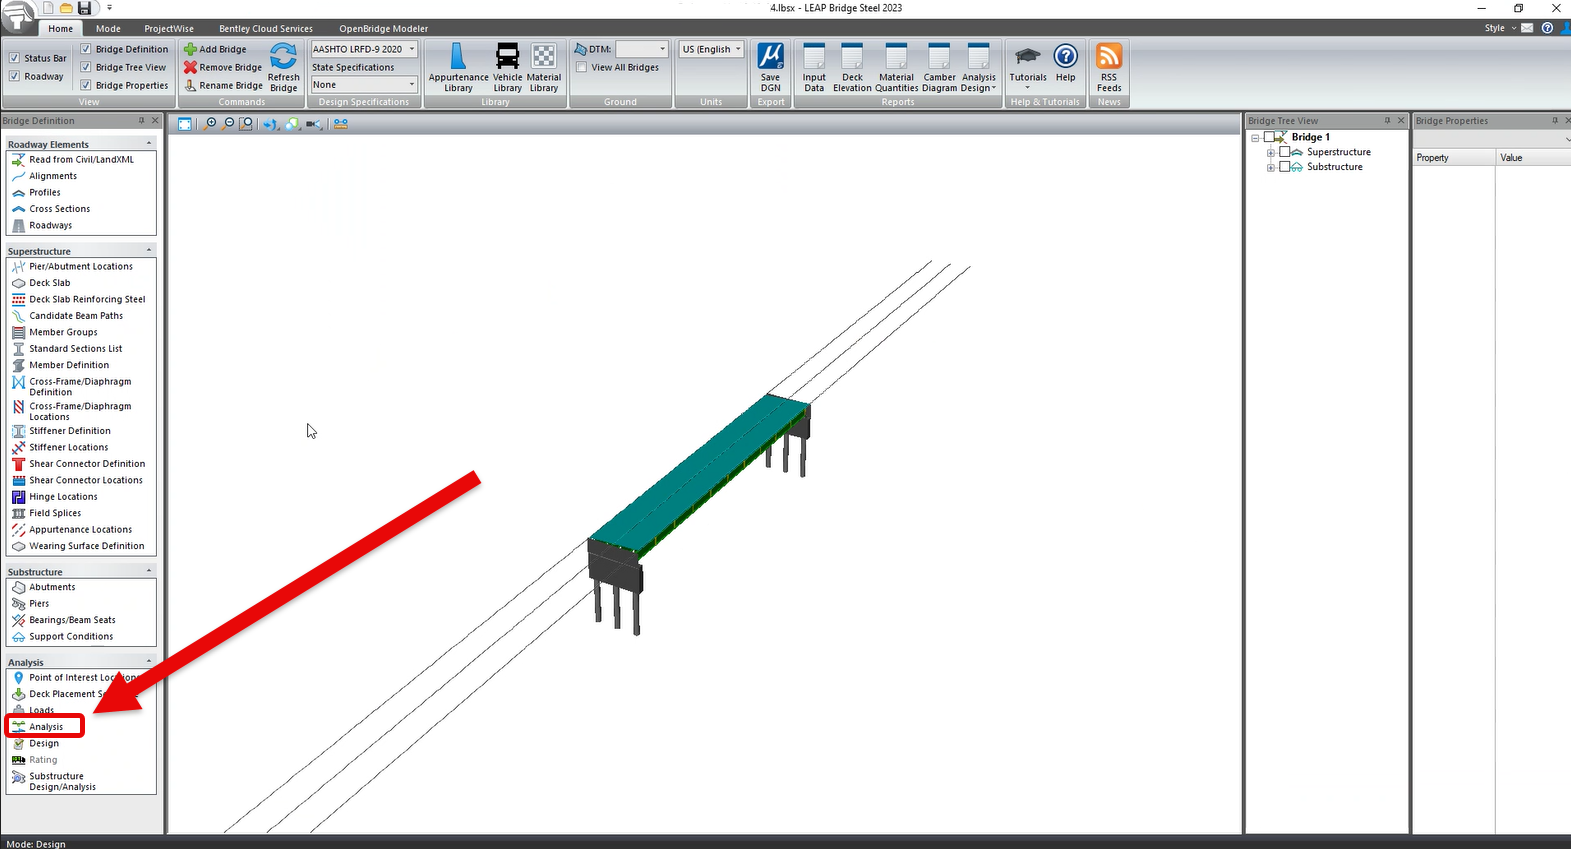This screenshot has width=1571, height=849.
Task: Click Refresh Bridge in Commands group
Action: (x=283, y=68)
